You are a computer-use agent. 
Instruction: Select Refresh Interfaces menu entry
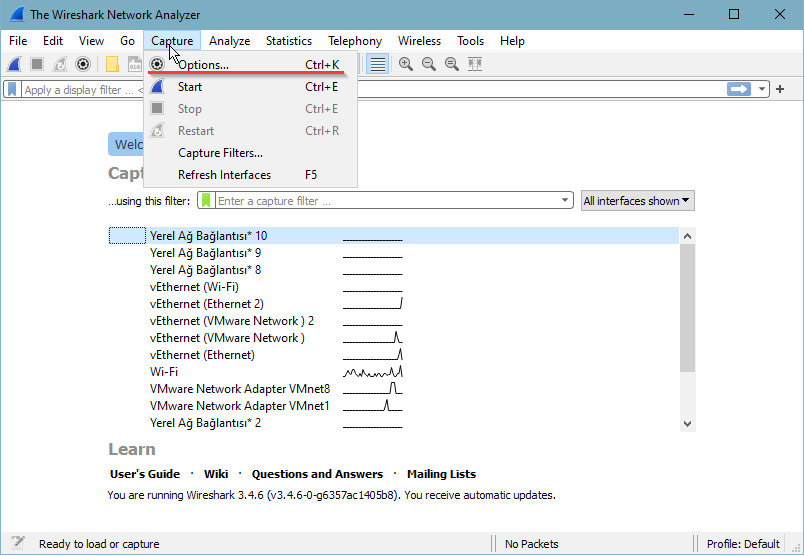coord(250,175)
